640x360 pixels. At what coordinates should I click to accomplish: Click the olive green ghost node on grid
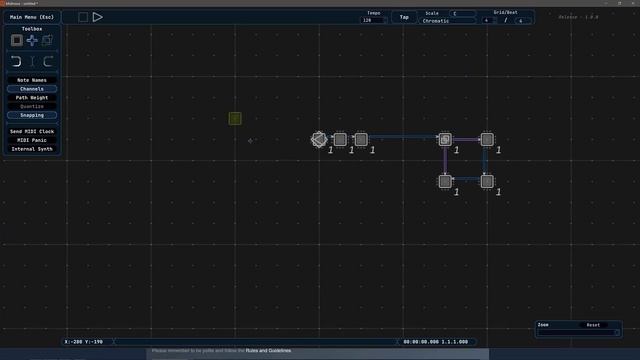click(x=235, y=119)
